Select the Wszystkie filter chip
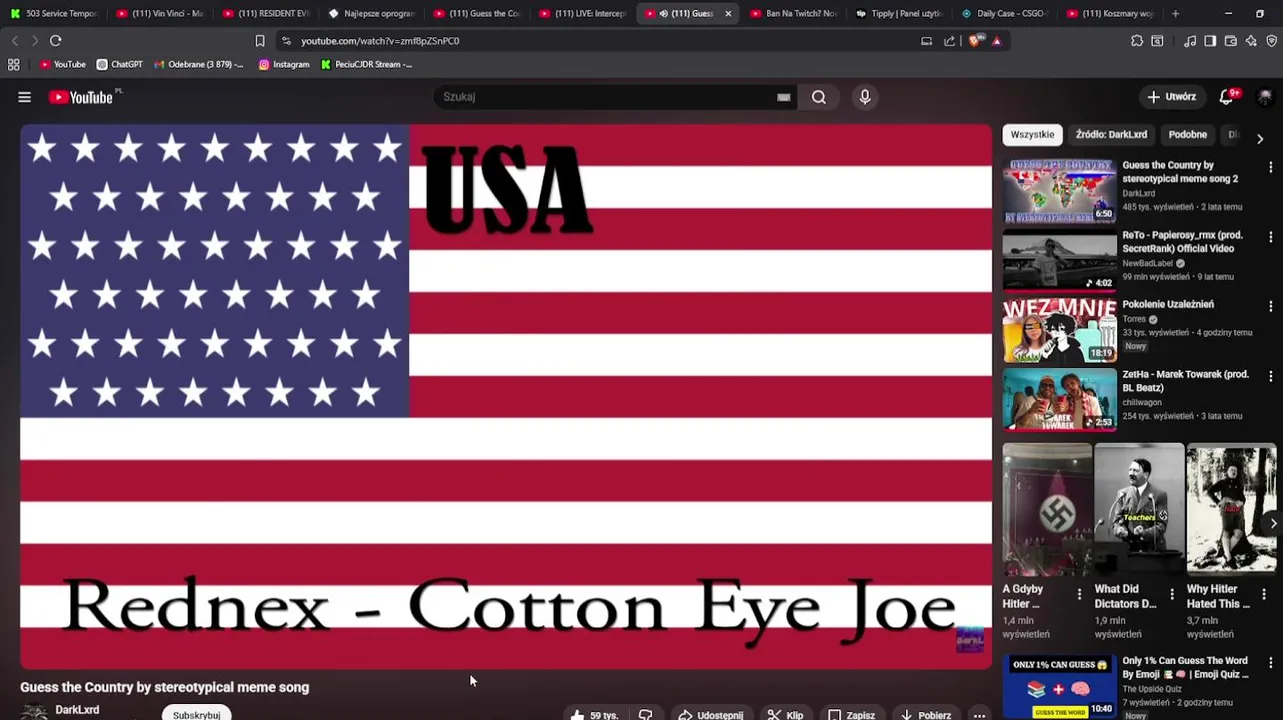Image resolution: width=1283 pixels, height=720 pixels. click(x=1032, y=134)
